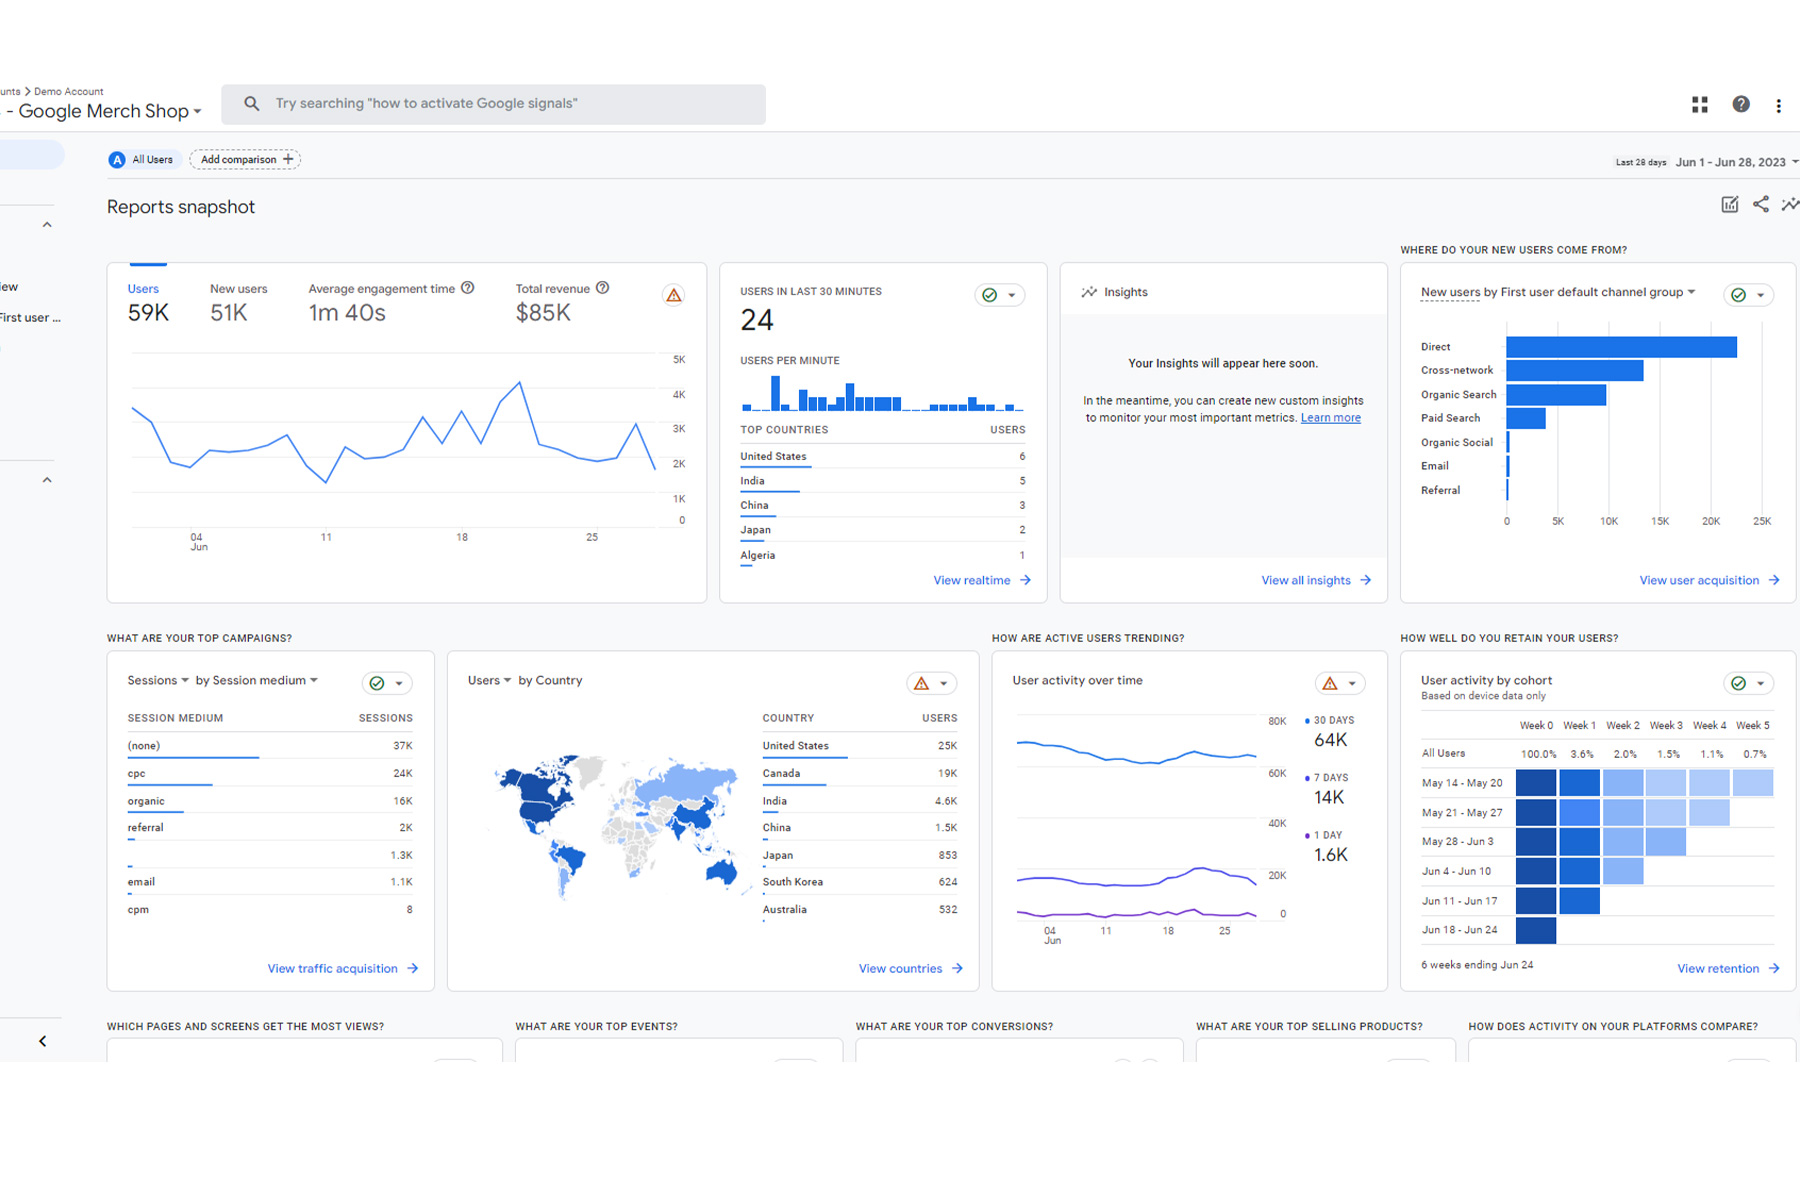Screen dimensions: 1800x1200
Task: Click the 'referral' session medium row
Action: pos(269,828)
